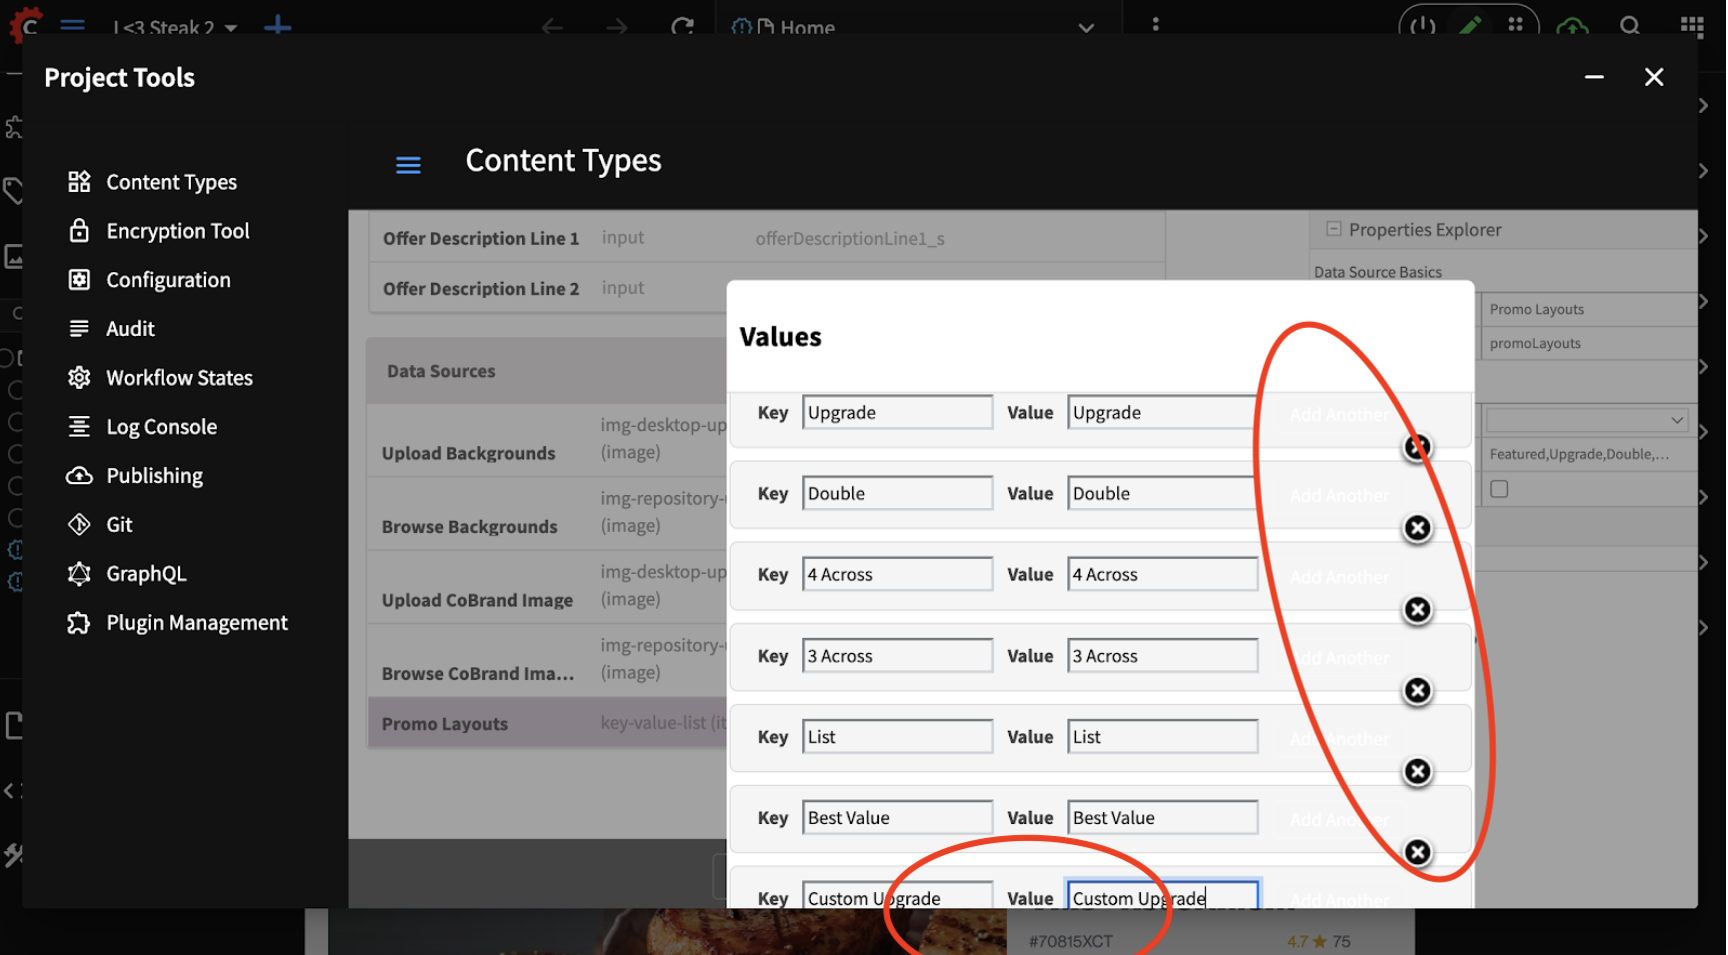Viewport: 1728px width, 955px height.
Task: Open the apps launcher grid icon
Action: tap(1692, 27)
